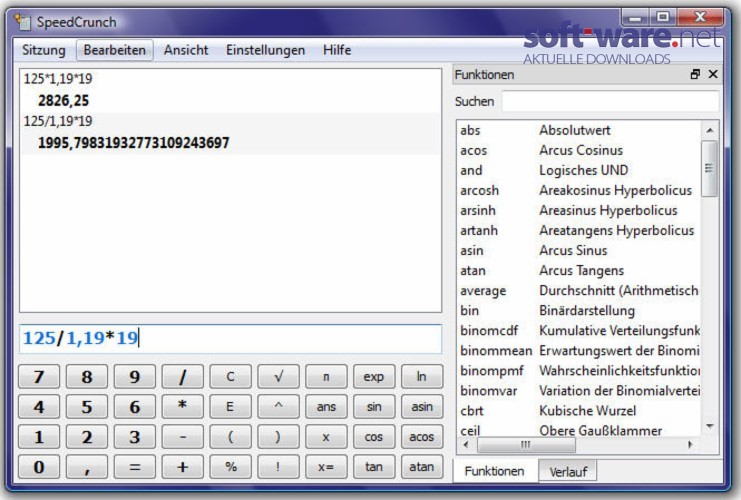Click the exp function key
741x500 pixels.
(374, 377)
